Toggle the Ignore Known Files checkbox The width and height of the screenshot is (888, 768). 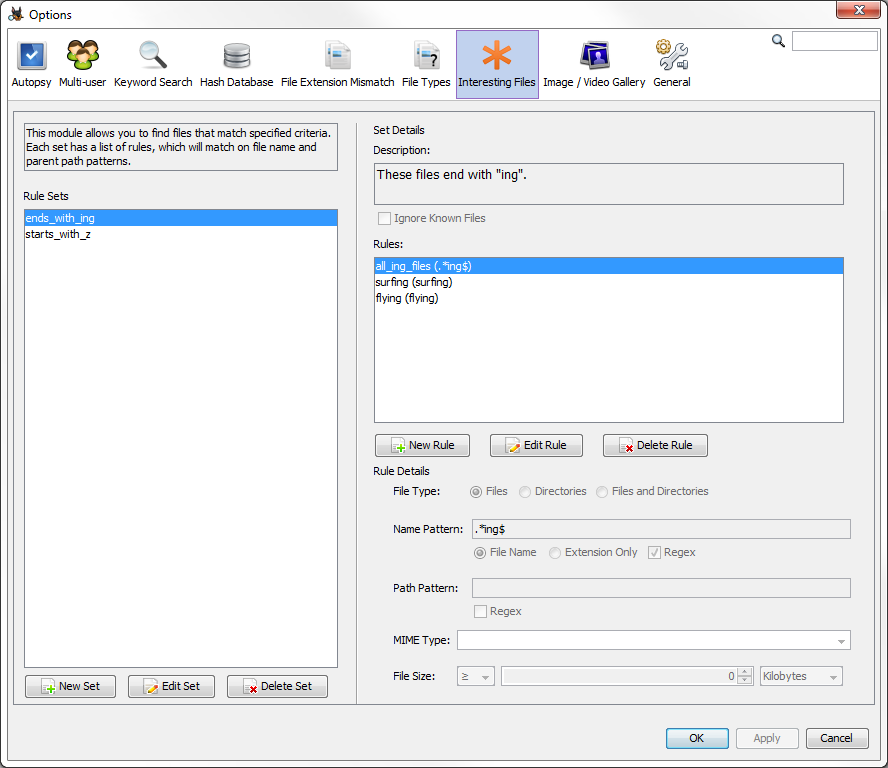(385, 218)
